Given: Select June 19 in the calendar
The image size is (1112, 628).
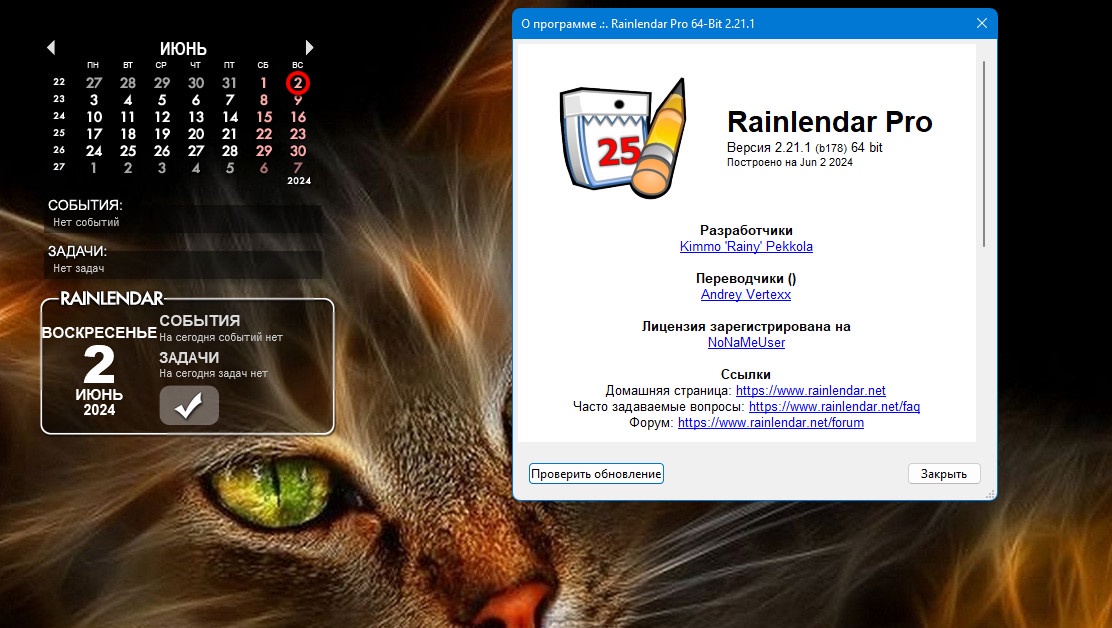Looking at the screenshot, I should tap(162, 134).
